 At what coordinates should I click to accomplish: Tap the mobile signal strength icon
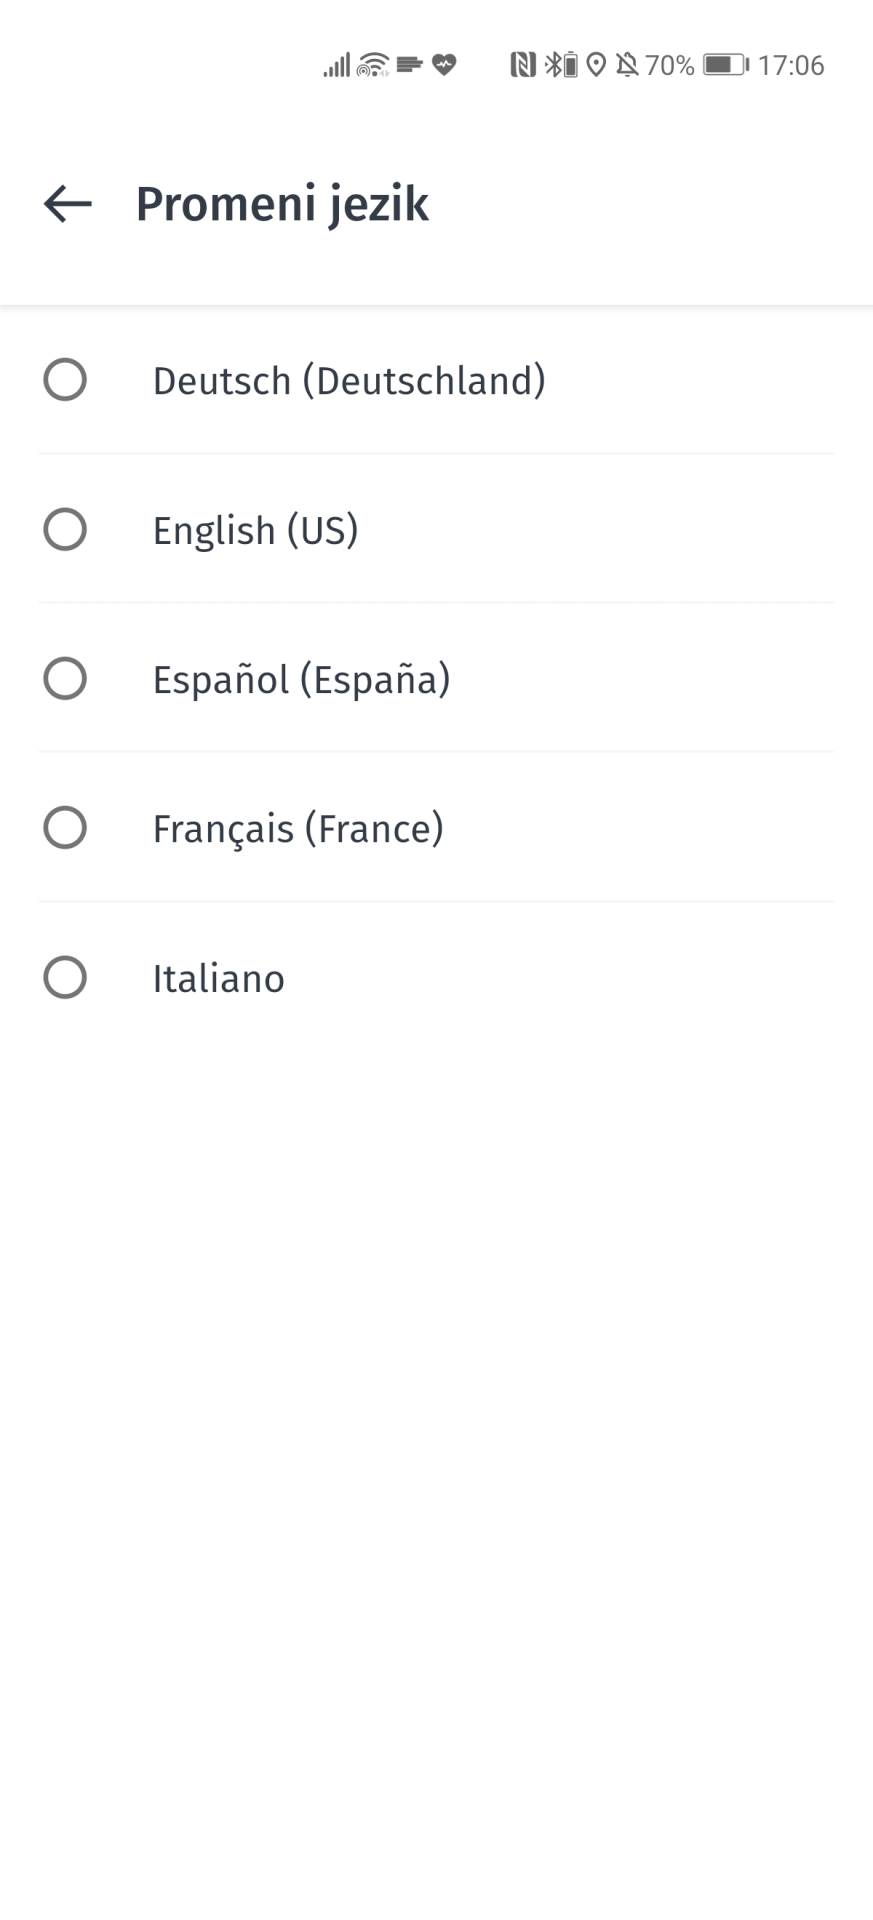pos(336,65)
